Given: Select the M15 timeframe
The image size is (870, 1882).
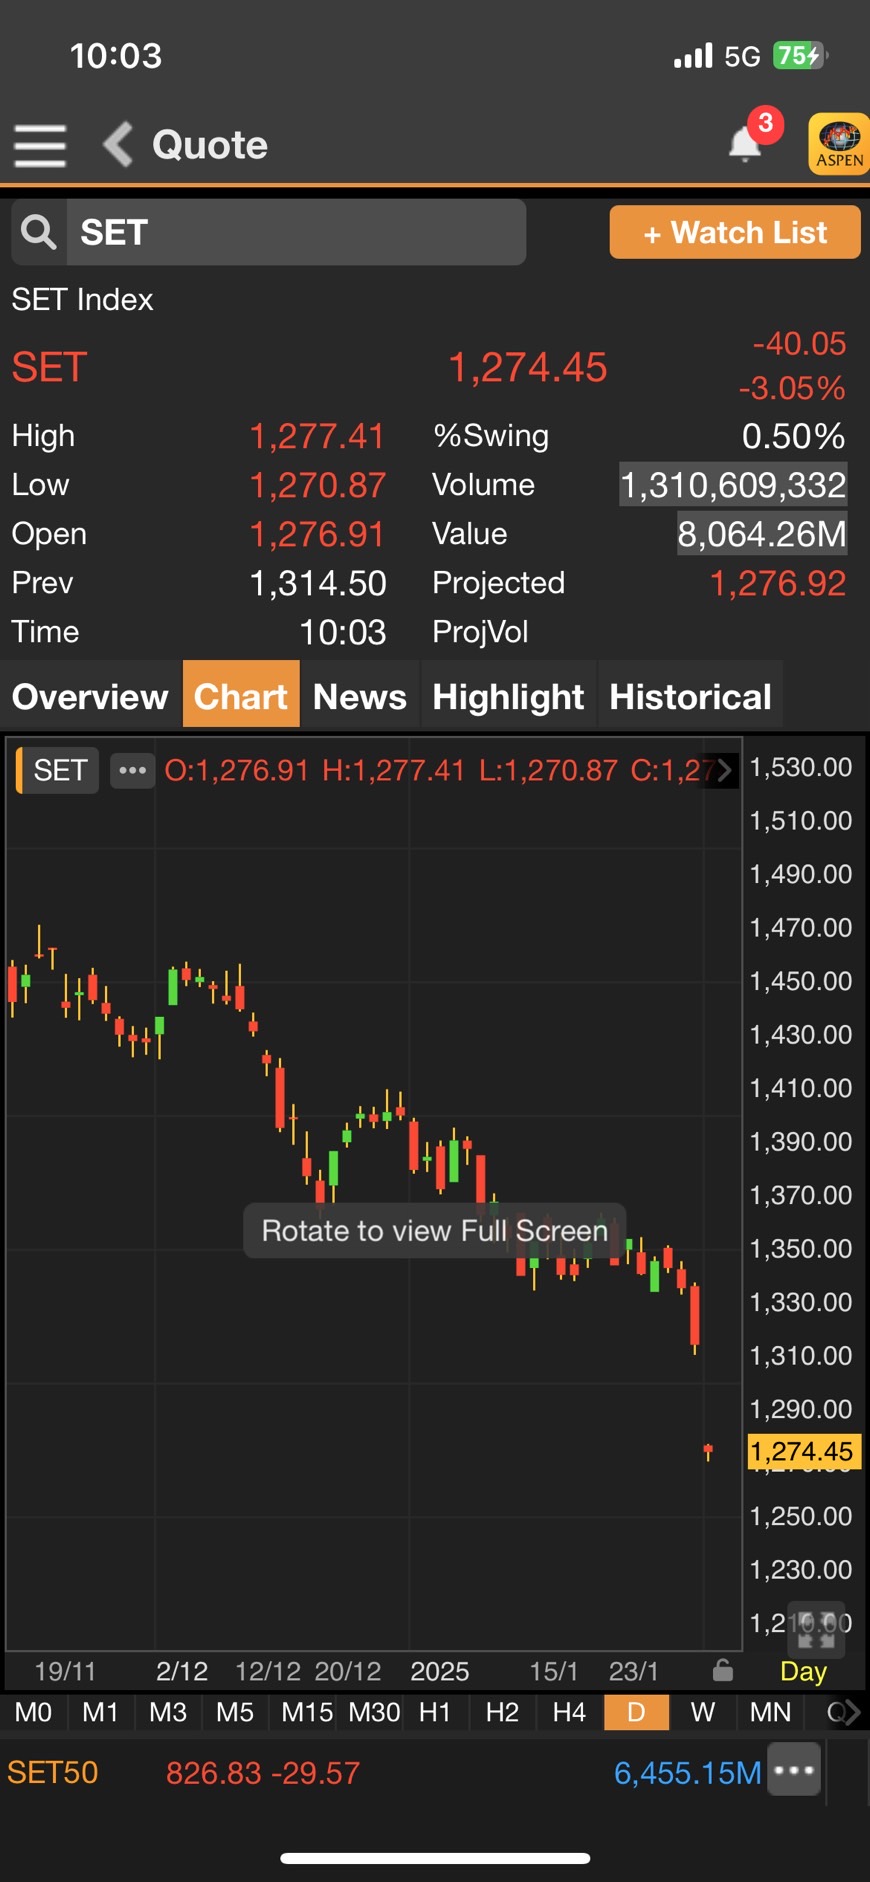Looking at the screenshot, I should pos(307,1712).
